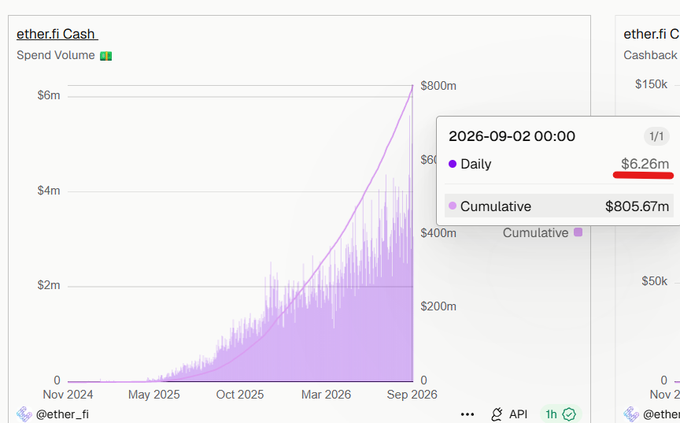The width and height of the screenshot is (680, 423).
Task: Click the Mar 2026 x-axis label
Action: click(x=326, y=394)
